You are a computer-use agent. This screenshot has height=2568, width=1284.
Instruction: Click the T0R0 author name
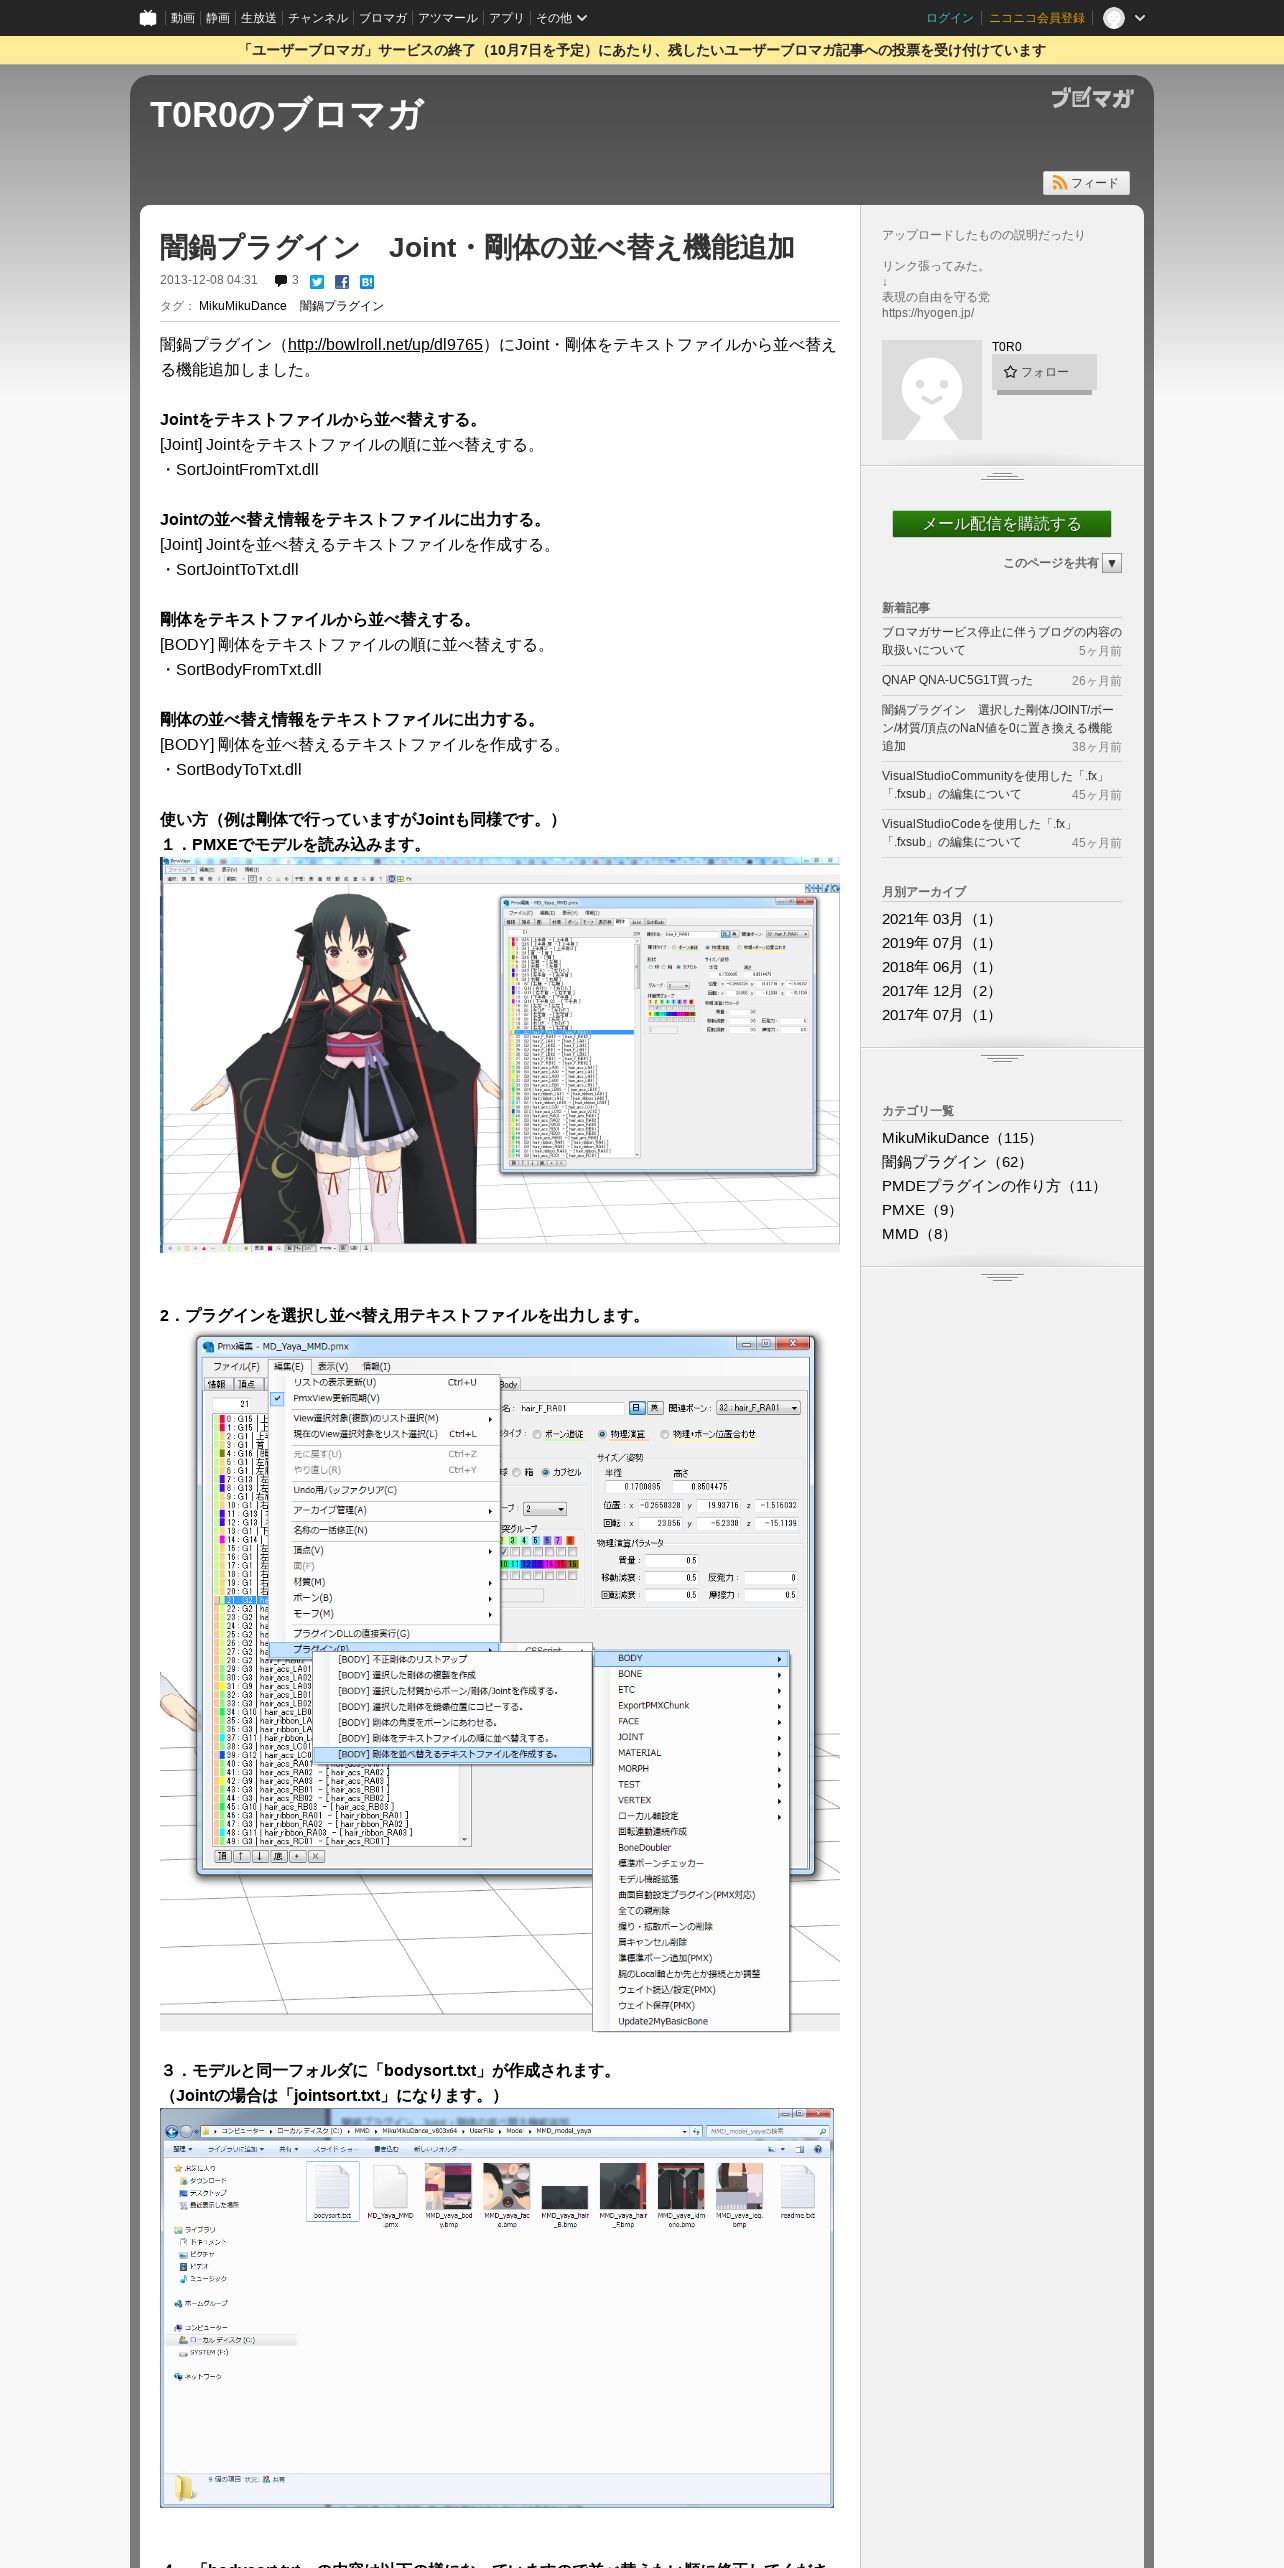pyautogui.click(x=1007, y=347)
